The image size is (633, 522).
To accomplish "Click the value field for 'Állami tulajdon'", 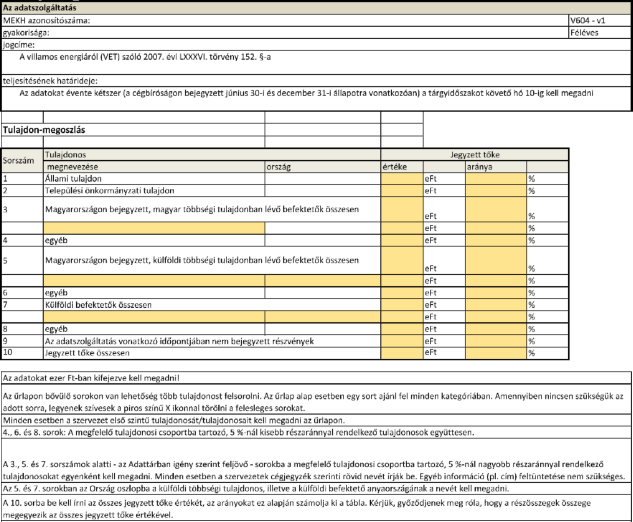I will (402, 179).
